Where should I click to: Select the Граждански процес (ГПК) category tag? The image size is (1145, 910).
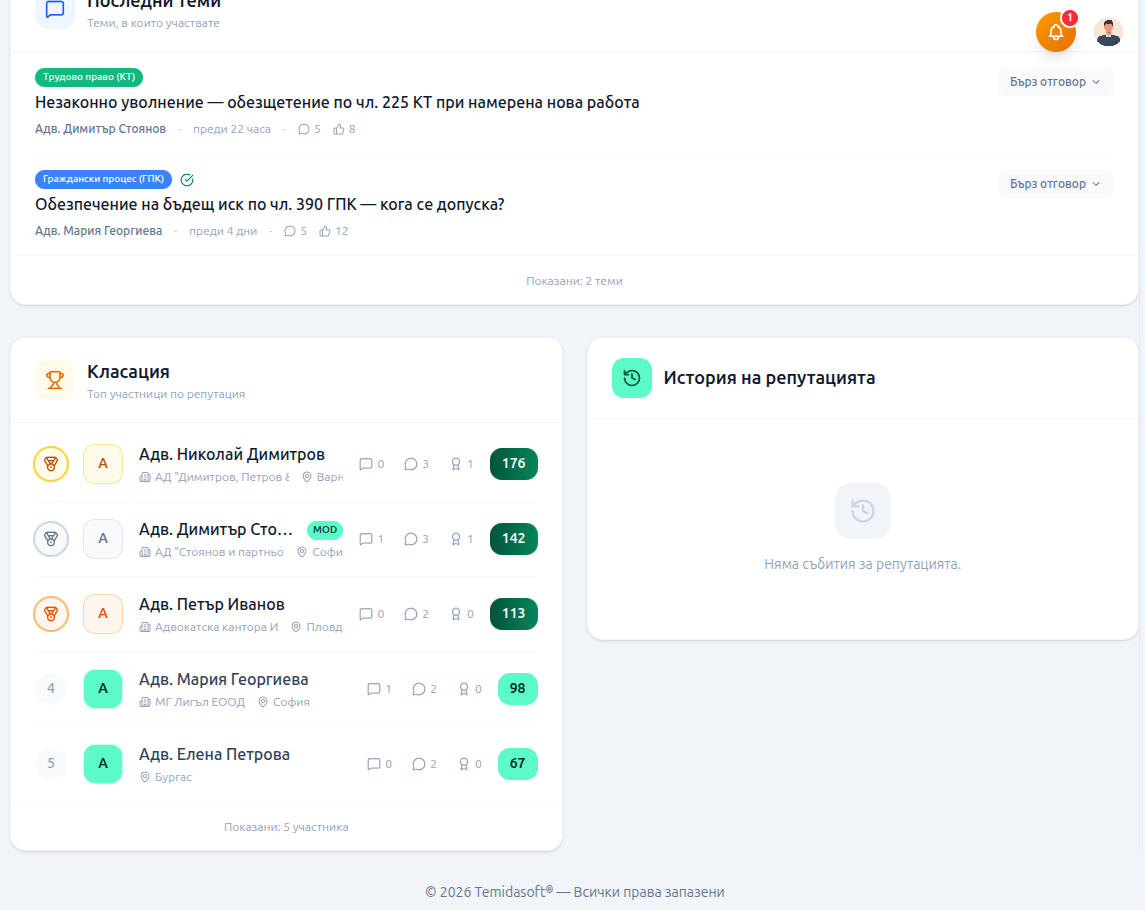click(103, 179)
